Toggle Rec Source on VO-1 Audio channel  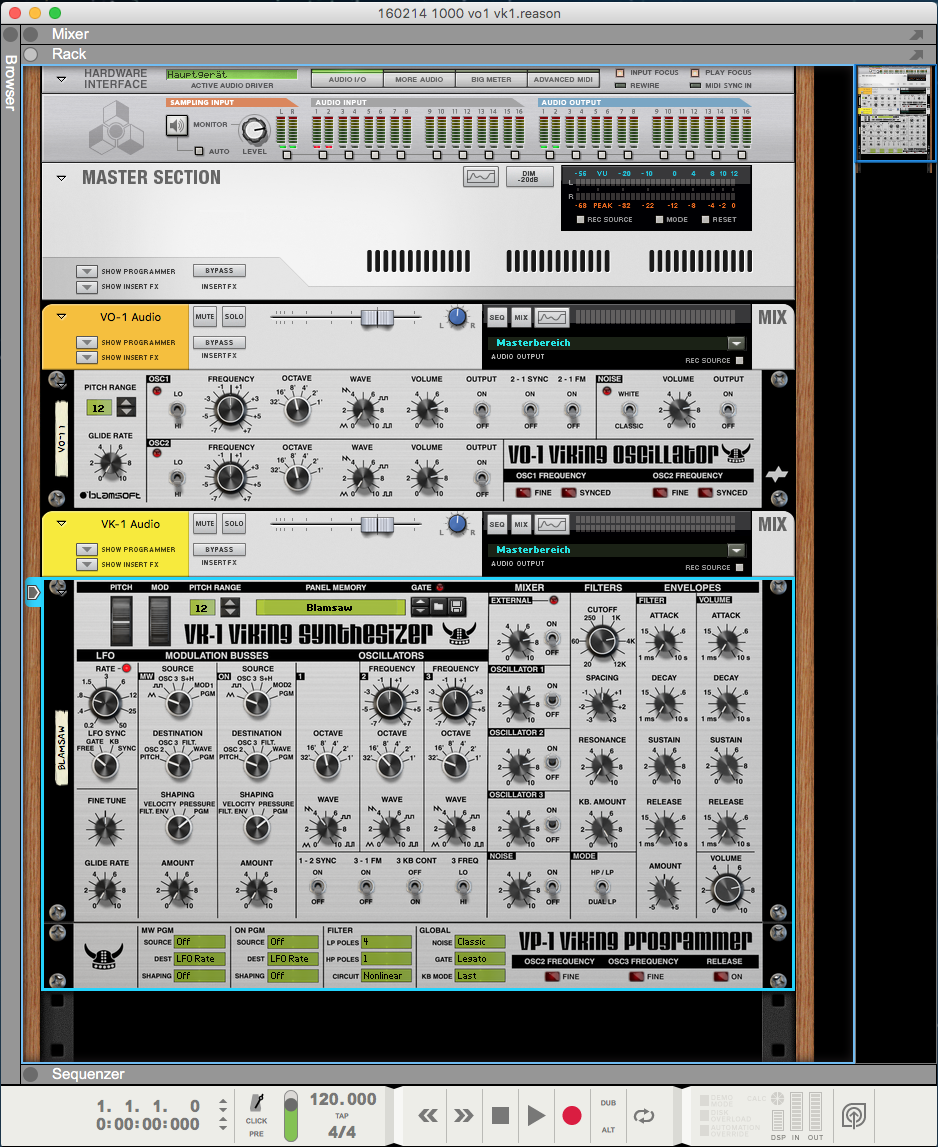pyautogui.click(x=739, y=361)
